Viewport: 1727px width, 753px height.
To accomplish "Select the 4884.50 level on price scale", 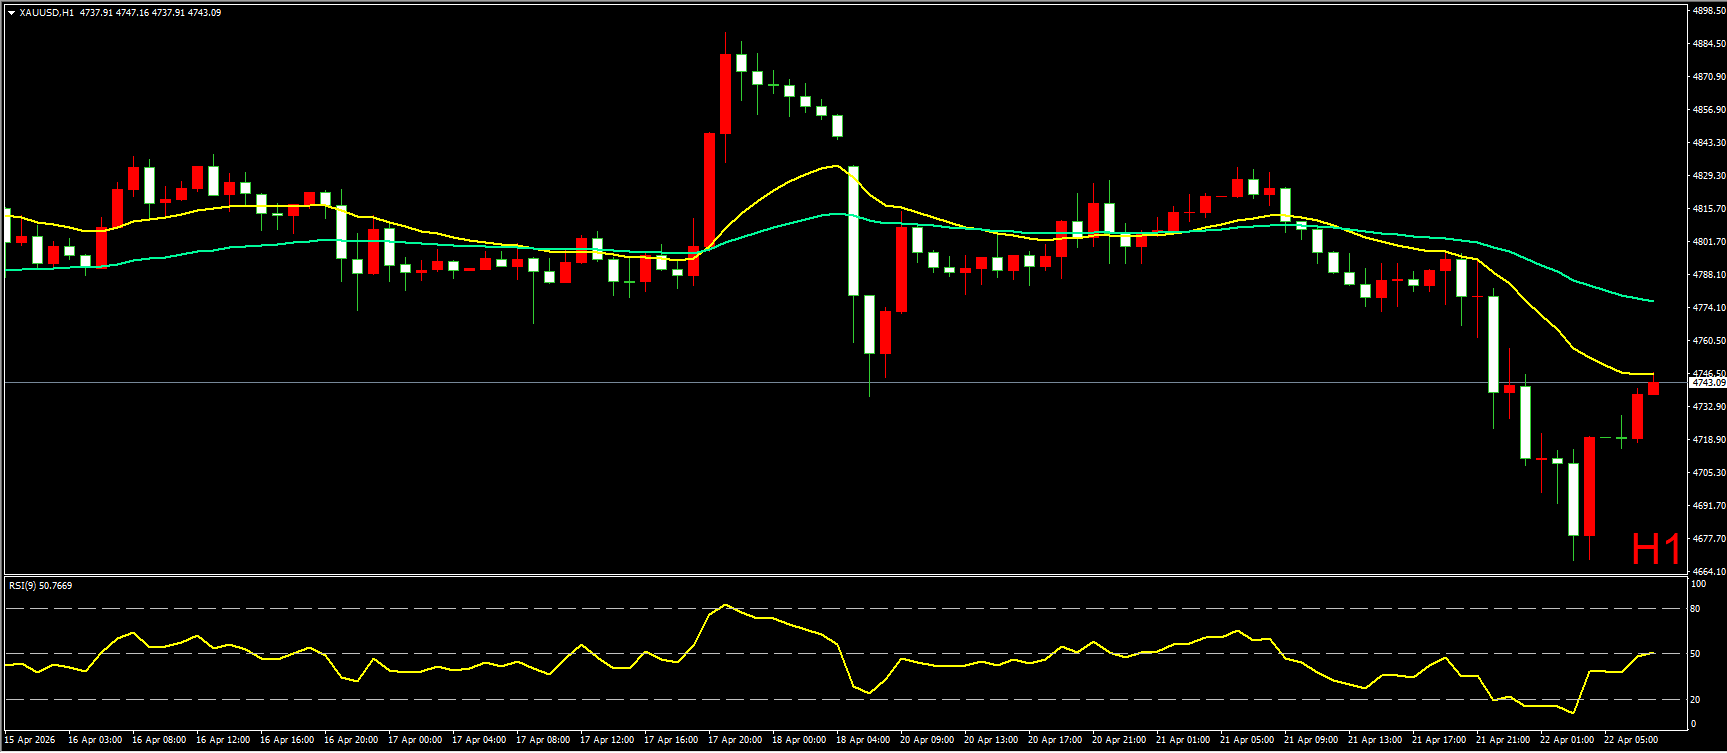I will (1708, 44).
